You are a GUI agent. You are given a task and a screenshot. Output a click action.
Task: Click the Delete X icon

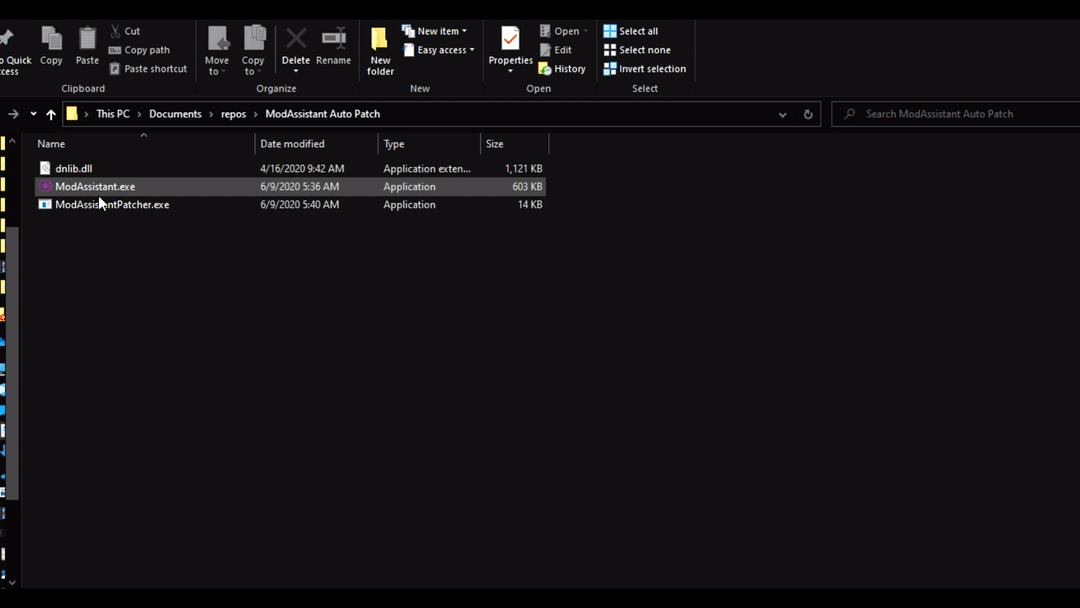(296, 39)
